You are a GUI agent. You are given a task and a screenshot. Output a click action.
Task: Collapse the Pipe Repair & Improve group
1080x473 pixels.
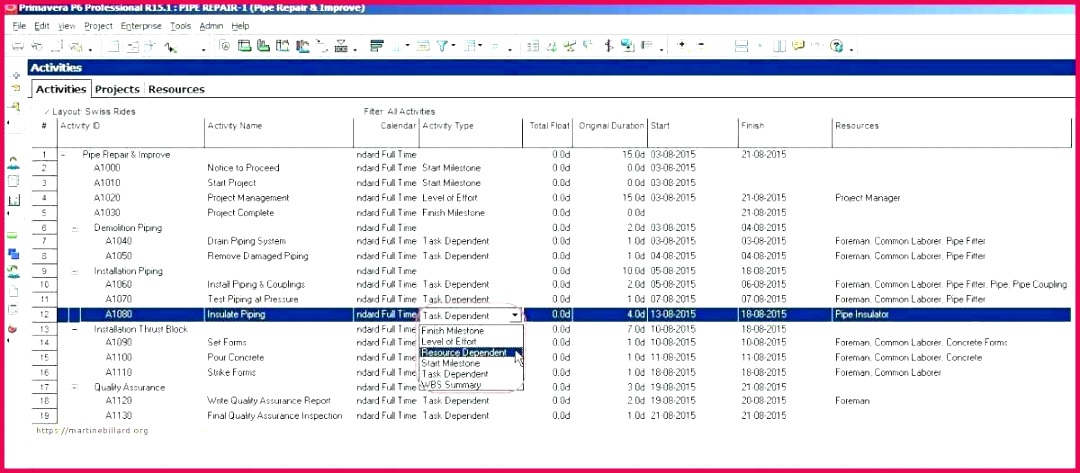63,155
